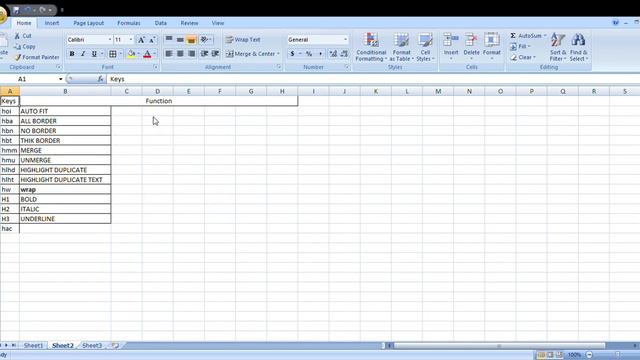The image size is (640, 360).
Task: Open the Font Color dropdown arrow
Action: pos(155,53)
